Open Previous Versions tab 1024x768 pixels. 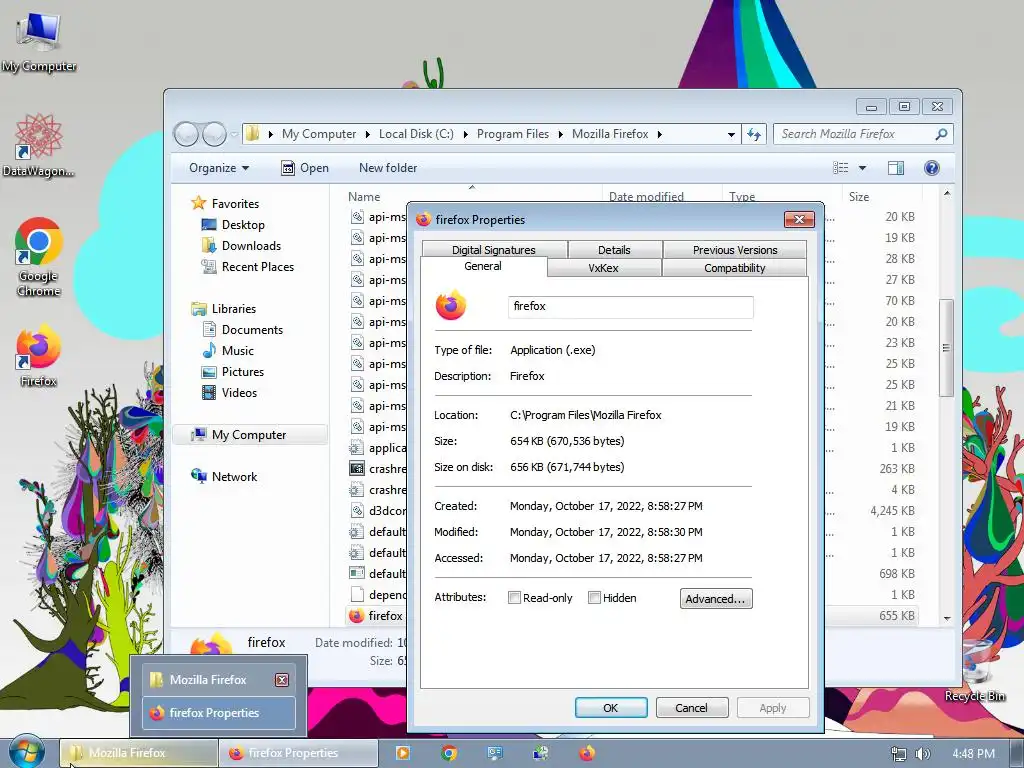click(x=735, y=249)
